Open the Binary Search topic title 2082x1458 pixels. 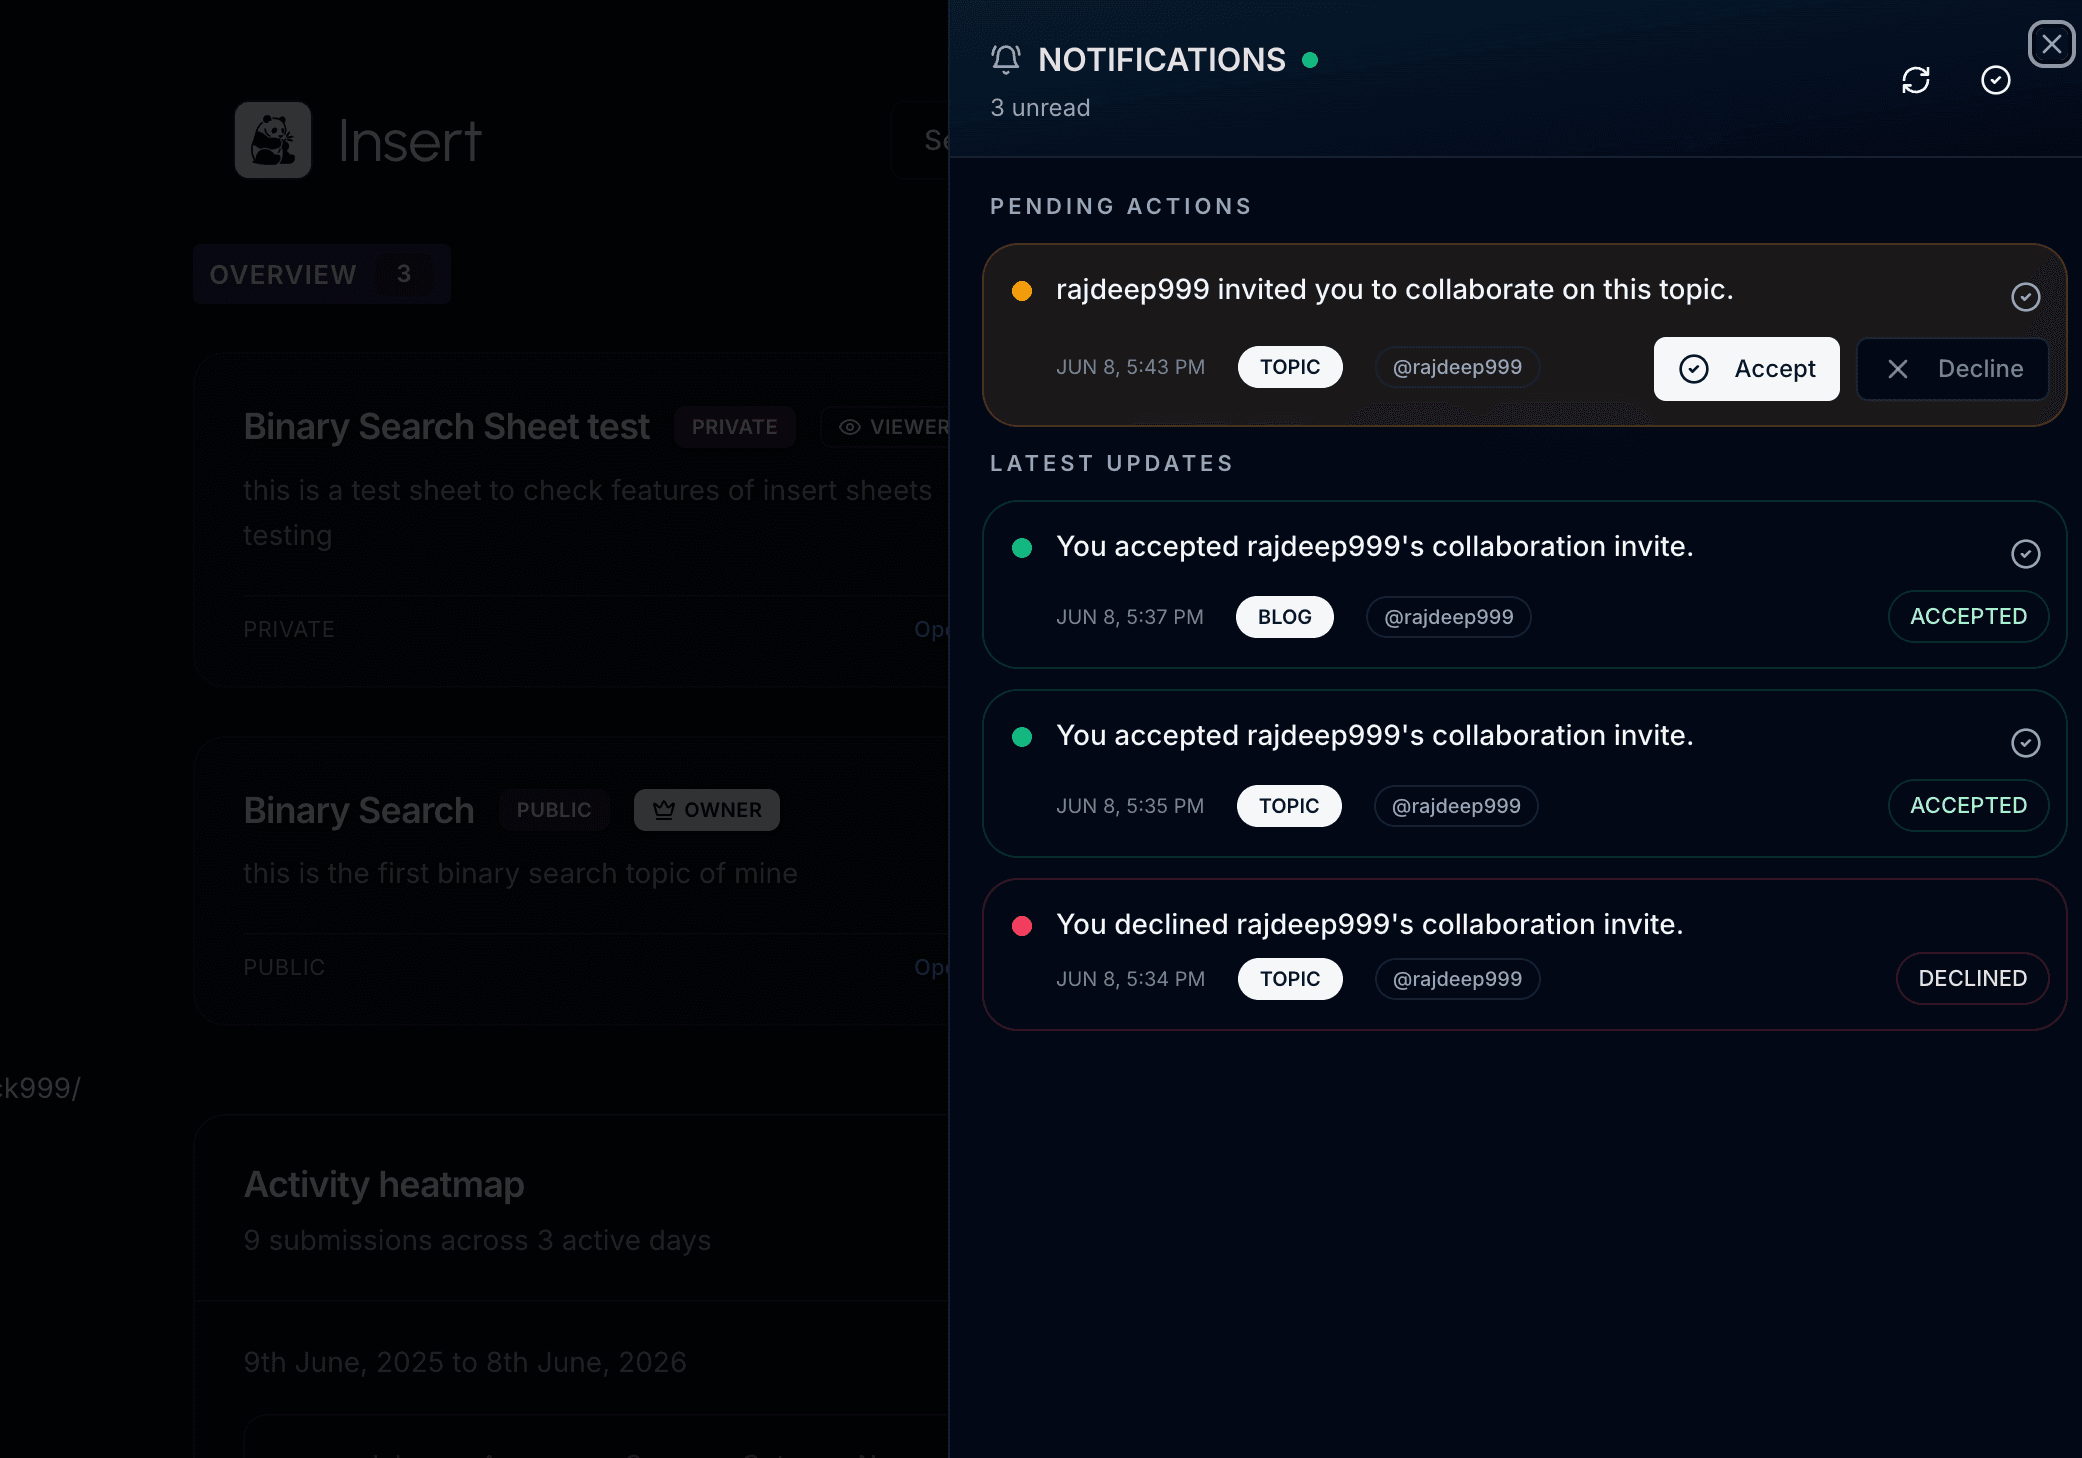click(x=358, y=810)
